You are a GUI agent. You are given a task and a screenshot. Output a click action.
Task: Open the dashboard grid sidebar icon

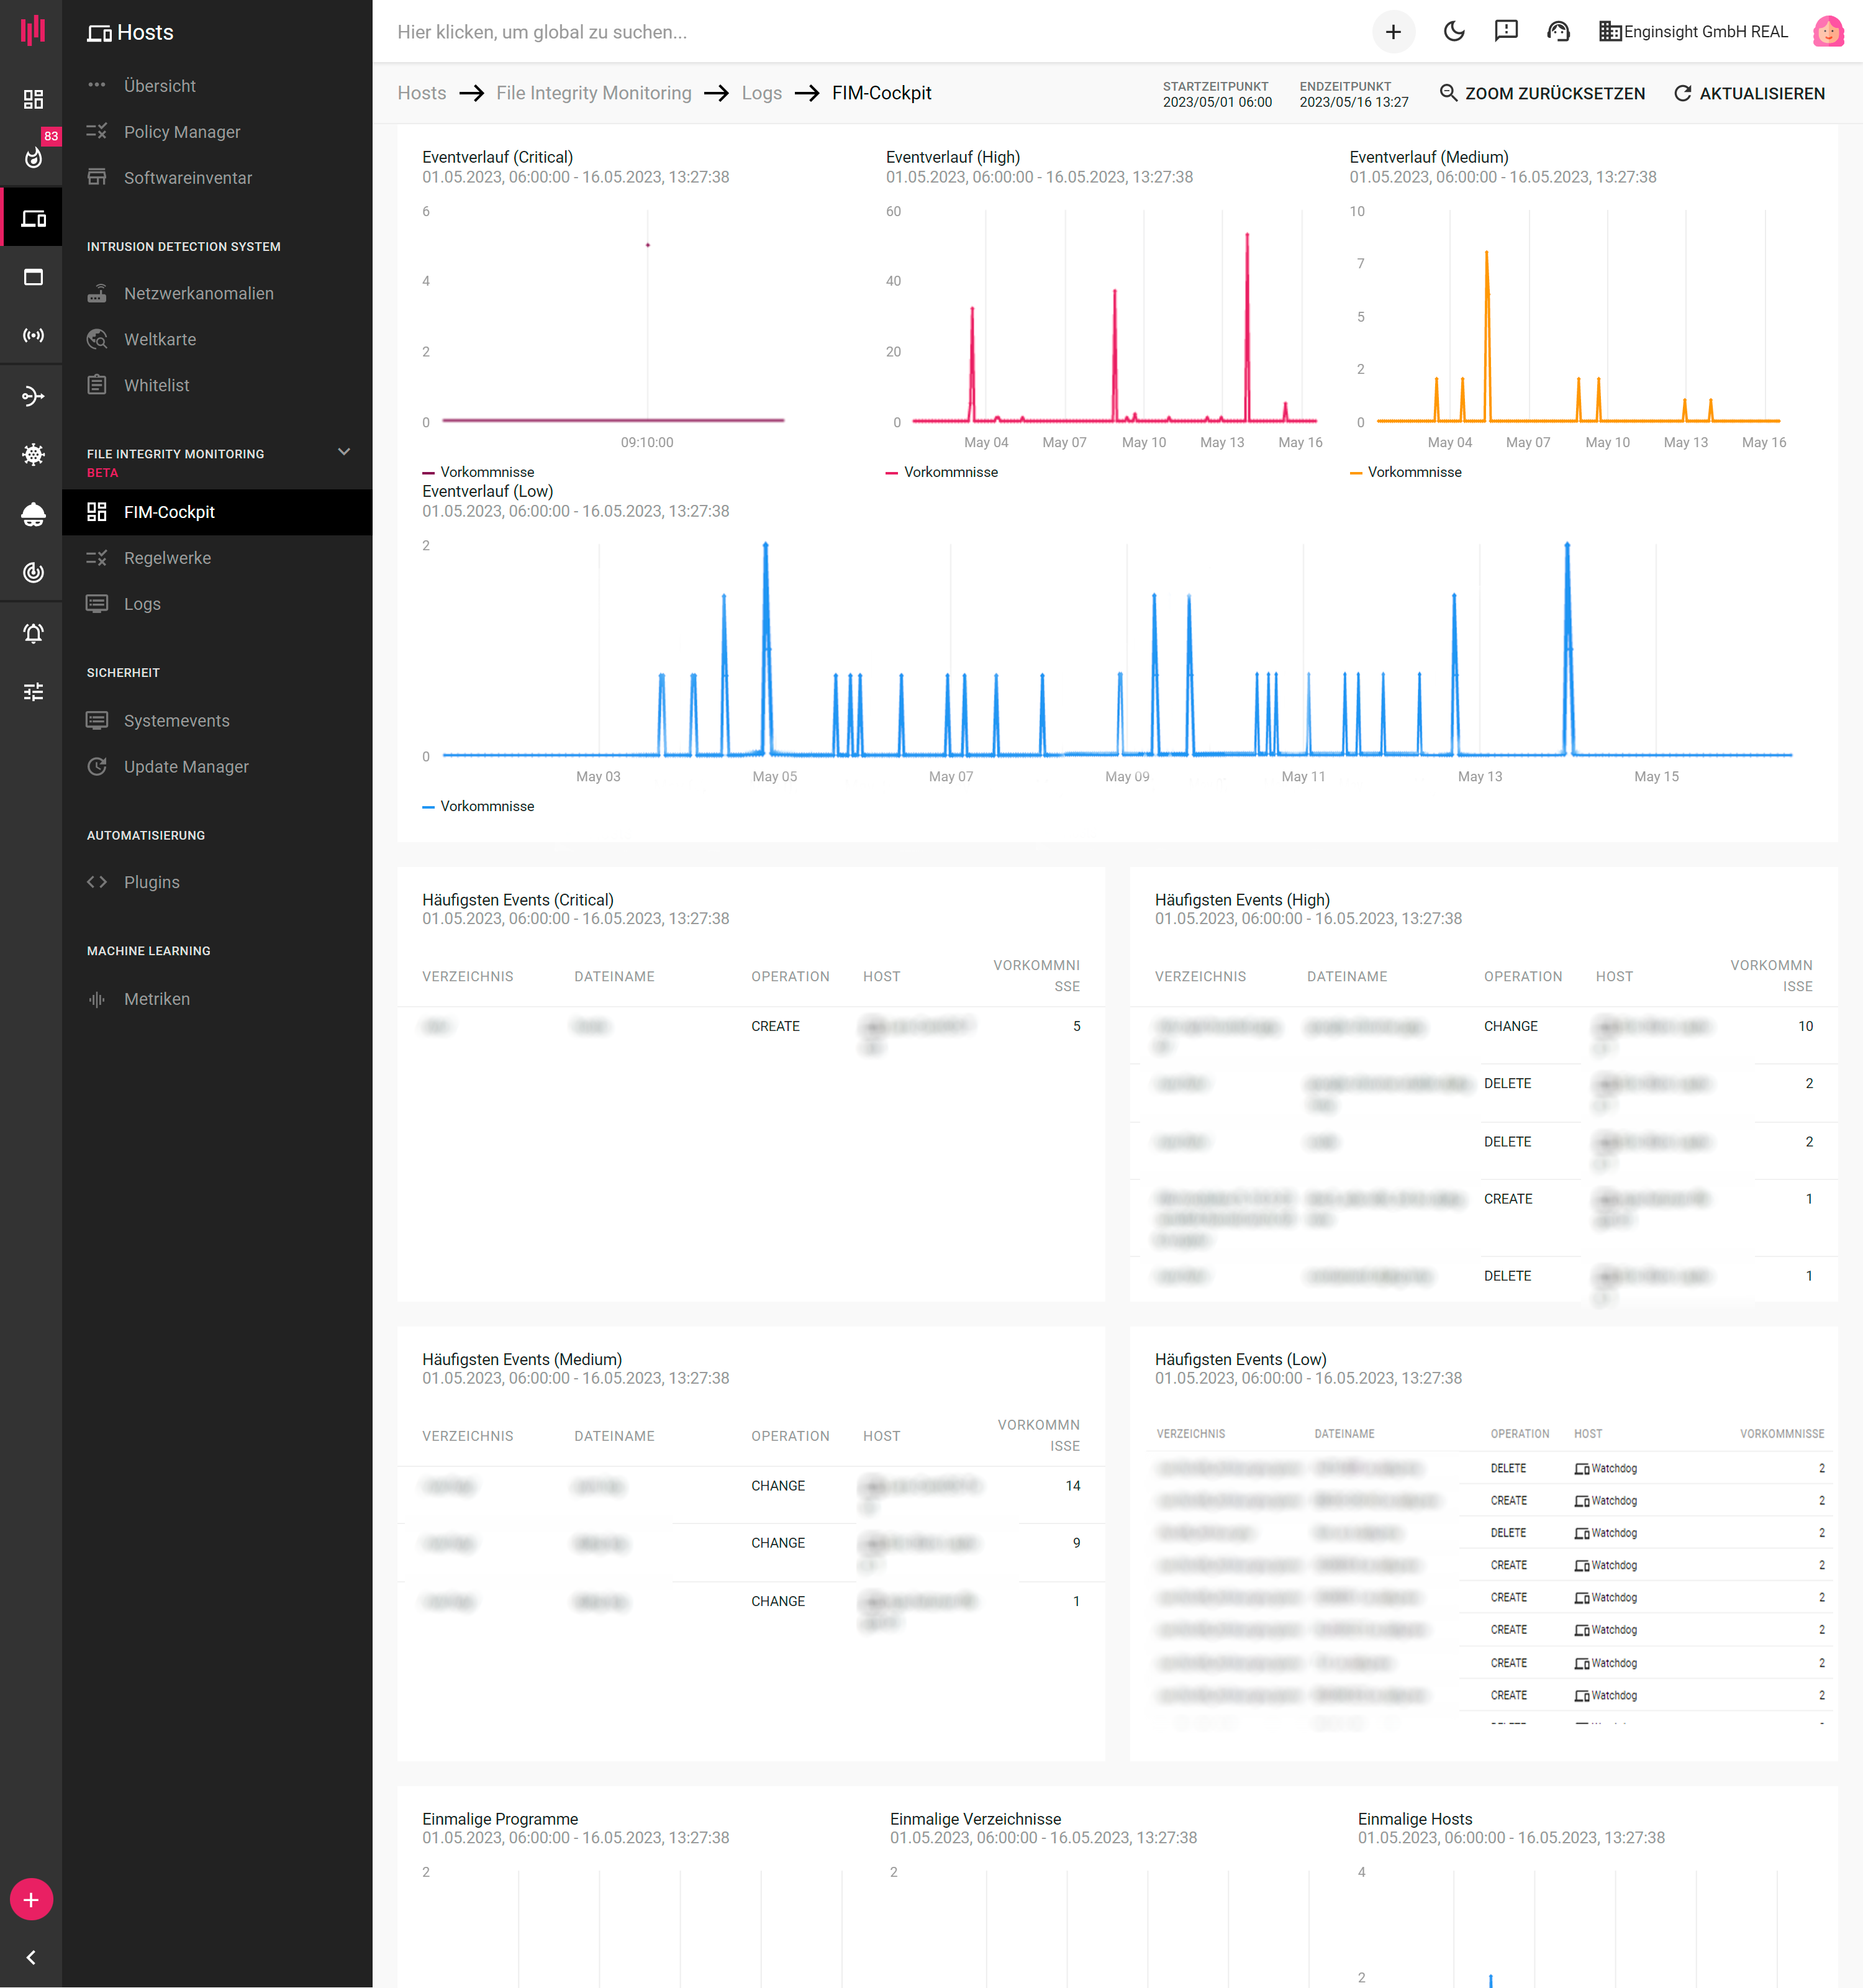34,99
